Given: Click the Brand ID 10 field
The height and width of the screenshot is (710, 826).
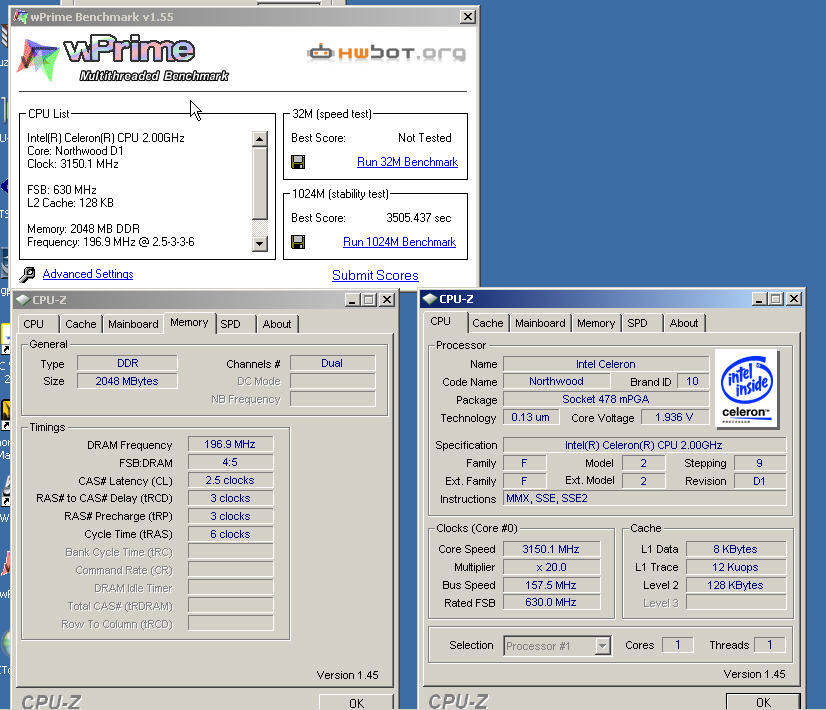Looking at the screenshot, I should (692, 381).
